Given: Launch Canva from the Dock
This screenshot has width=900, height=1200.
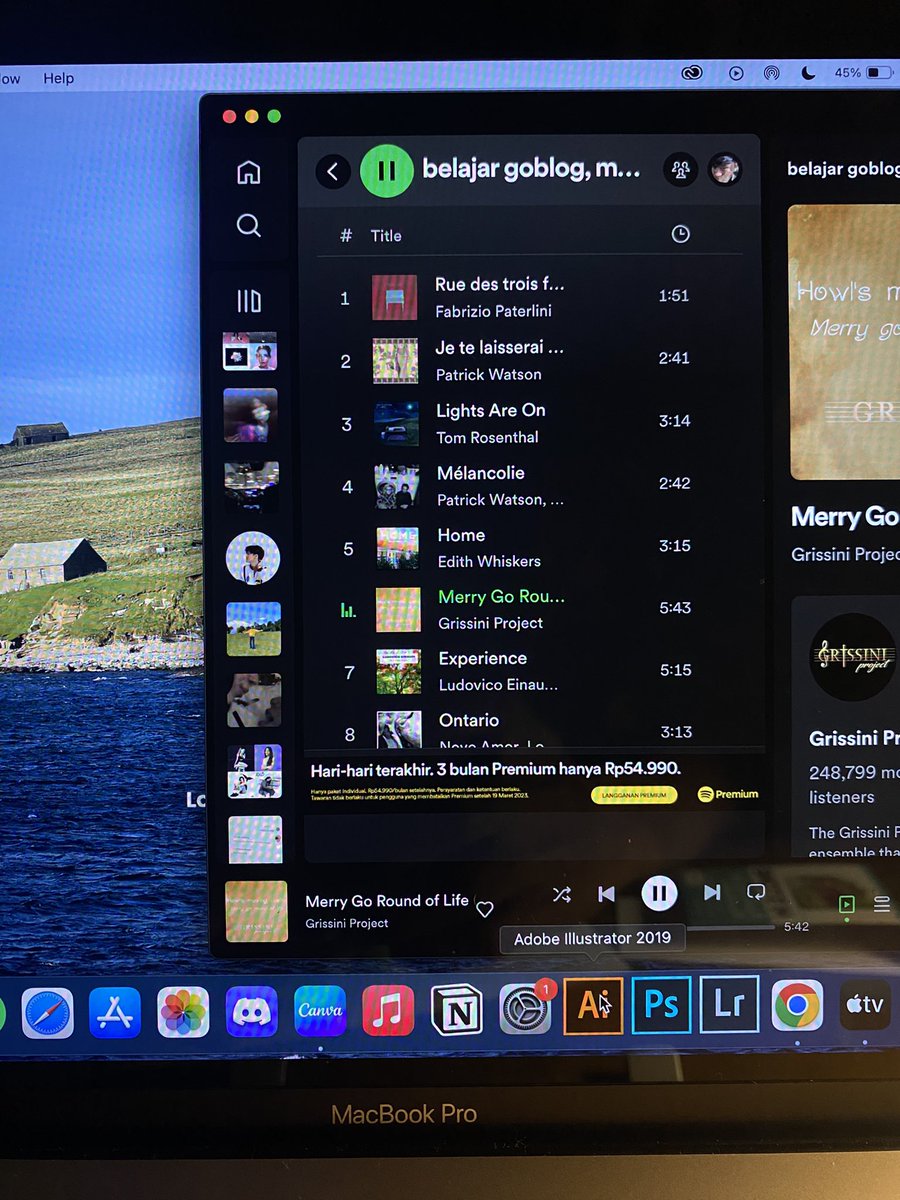Looking at the screenshot, I should (320, 1010).
